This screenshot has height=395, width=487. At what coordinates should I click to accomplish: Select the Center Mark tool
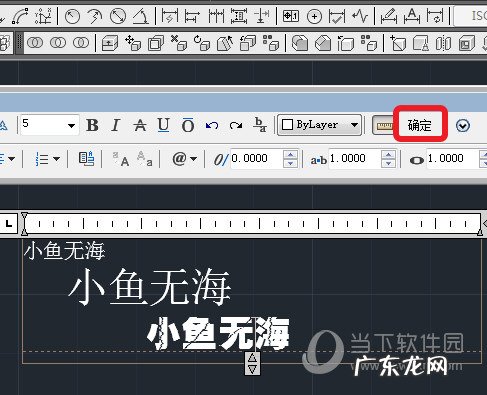pos(314,16)
